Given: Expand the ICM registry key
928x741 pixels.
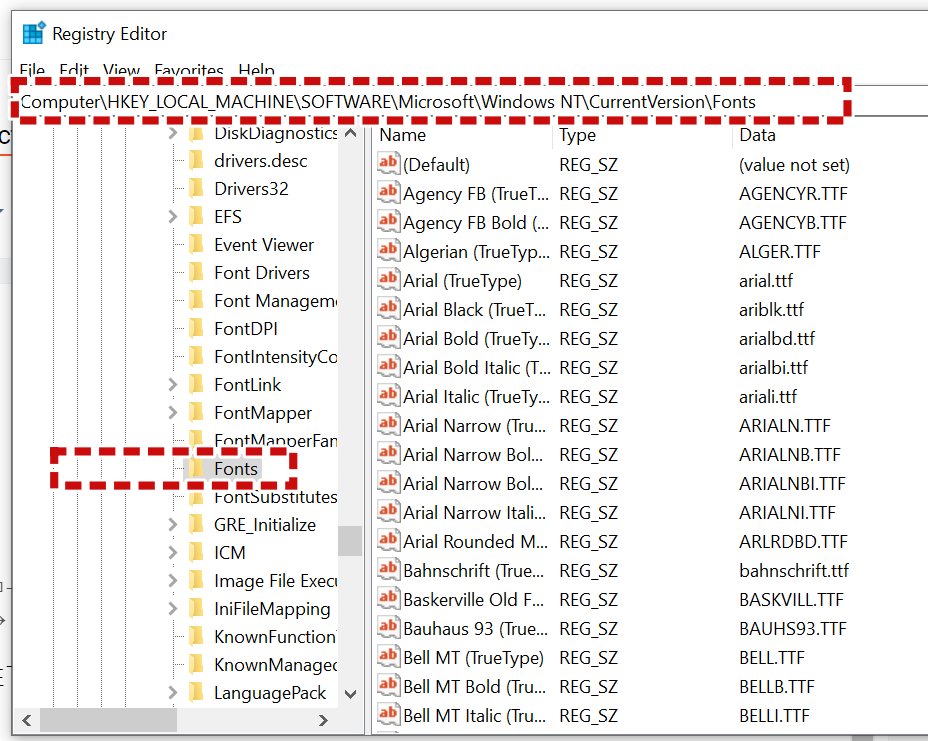Looking at the screenshot, I should click(x=172, y=552).
